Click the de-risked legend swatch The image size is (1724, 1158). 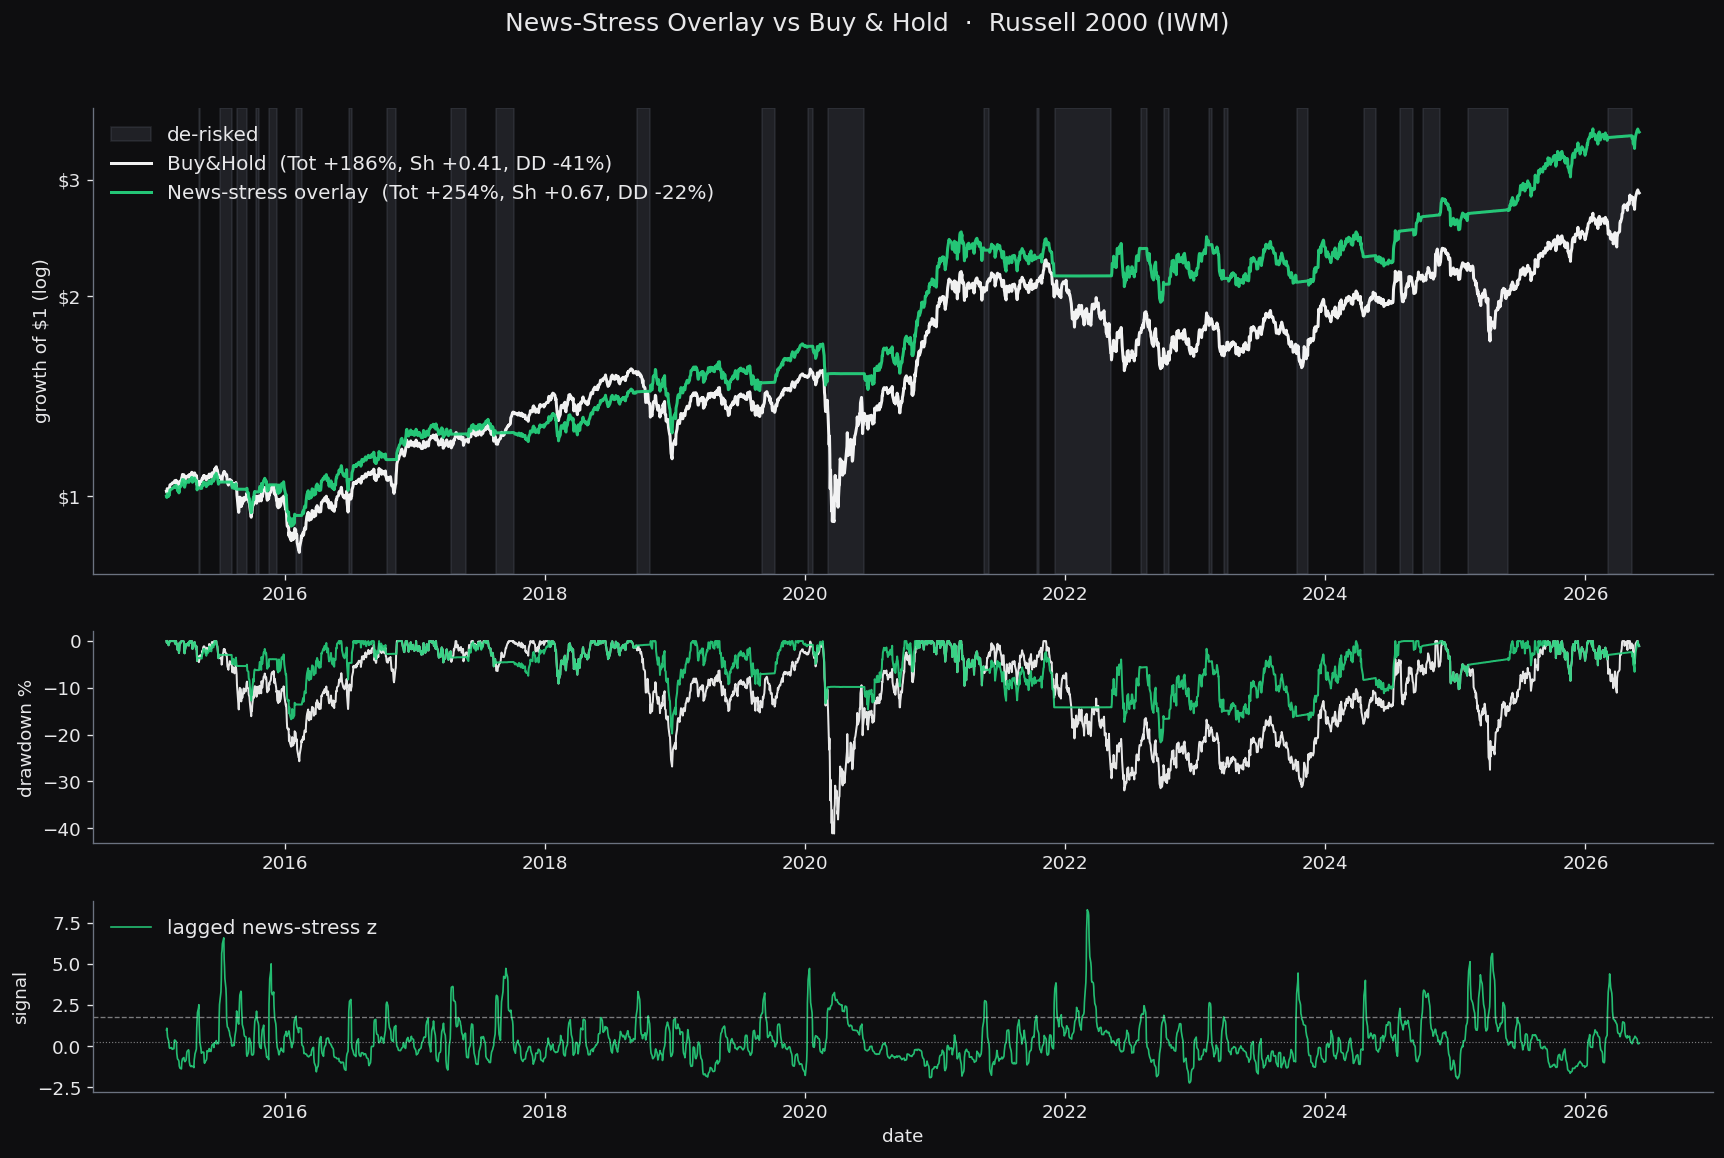click(131, 134)
